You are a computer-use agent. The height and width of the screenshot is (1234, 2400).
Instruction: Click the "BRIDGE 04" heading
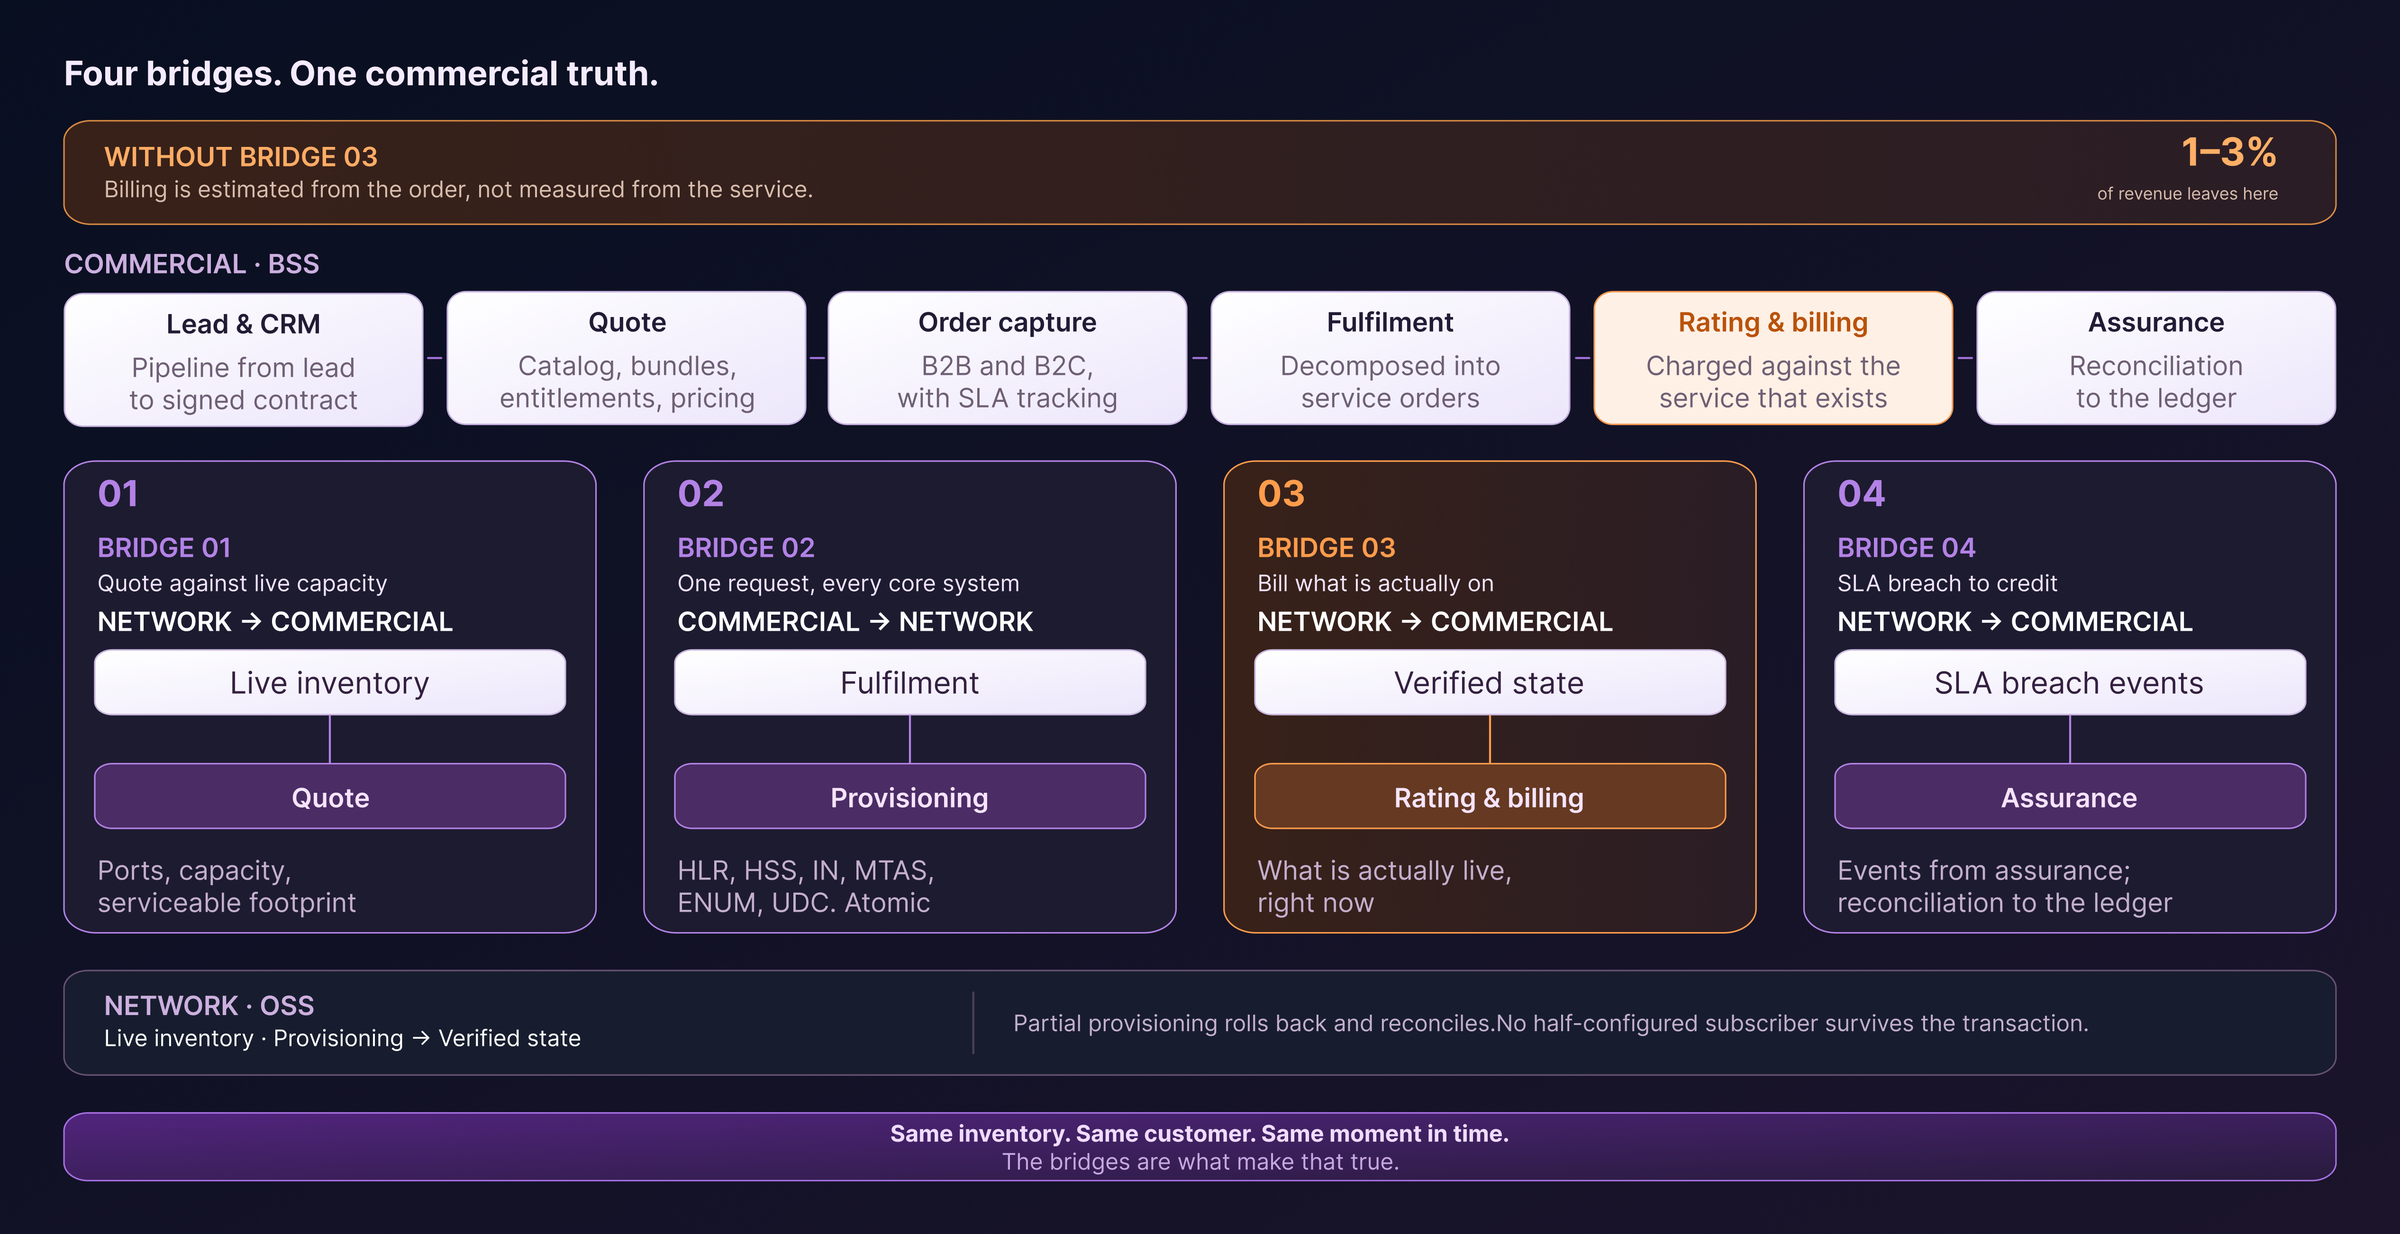tap(1906, 548)
